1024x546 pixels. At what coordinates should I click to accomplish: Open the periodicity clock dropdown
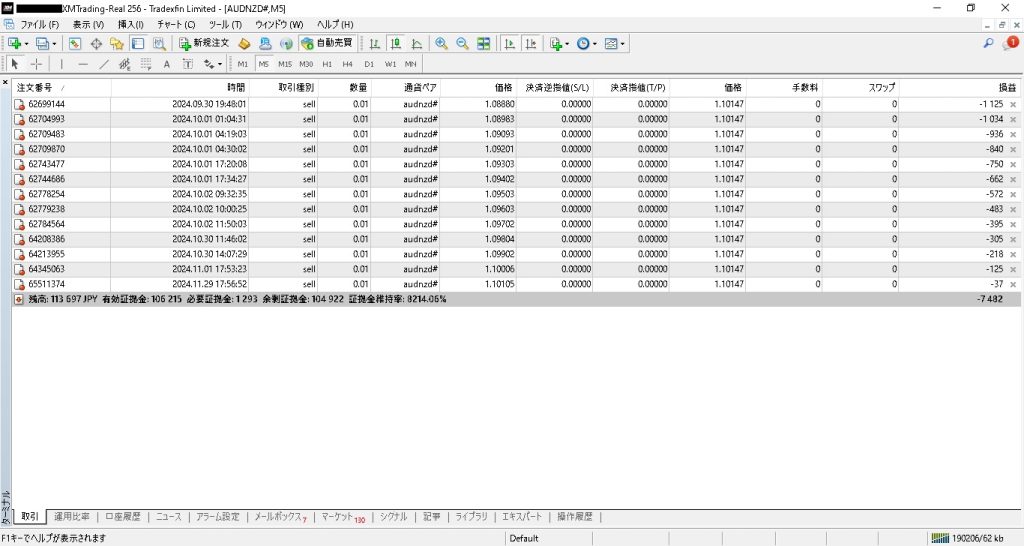tap(587, 43)
